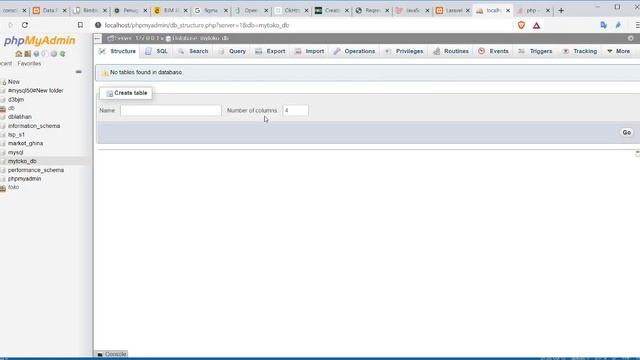640x360 pixels.
Task: Open the Search tab
Action: click(x=193, y=51)
